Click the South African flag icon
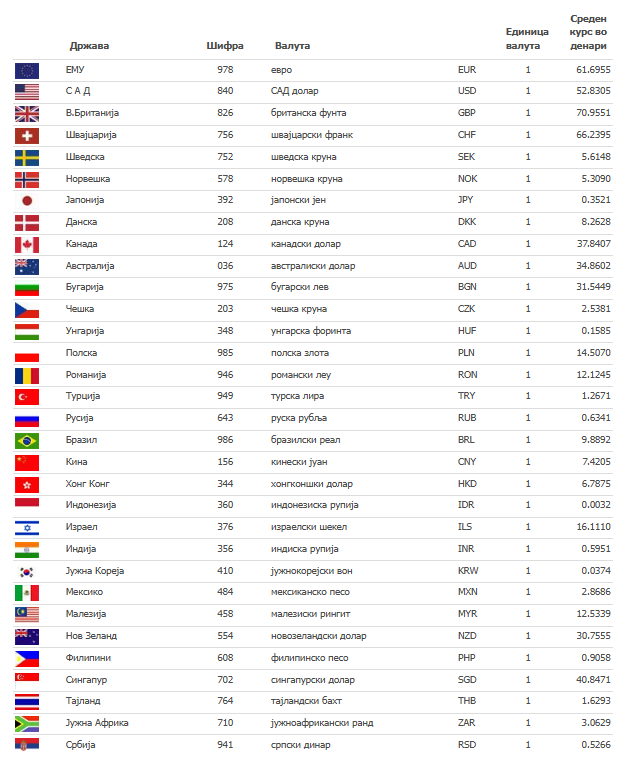624x768 pixels. pyautogui.click(x=27, y=723)
